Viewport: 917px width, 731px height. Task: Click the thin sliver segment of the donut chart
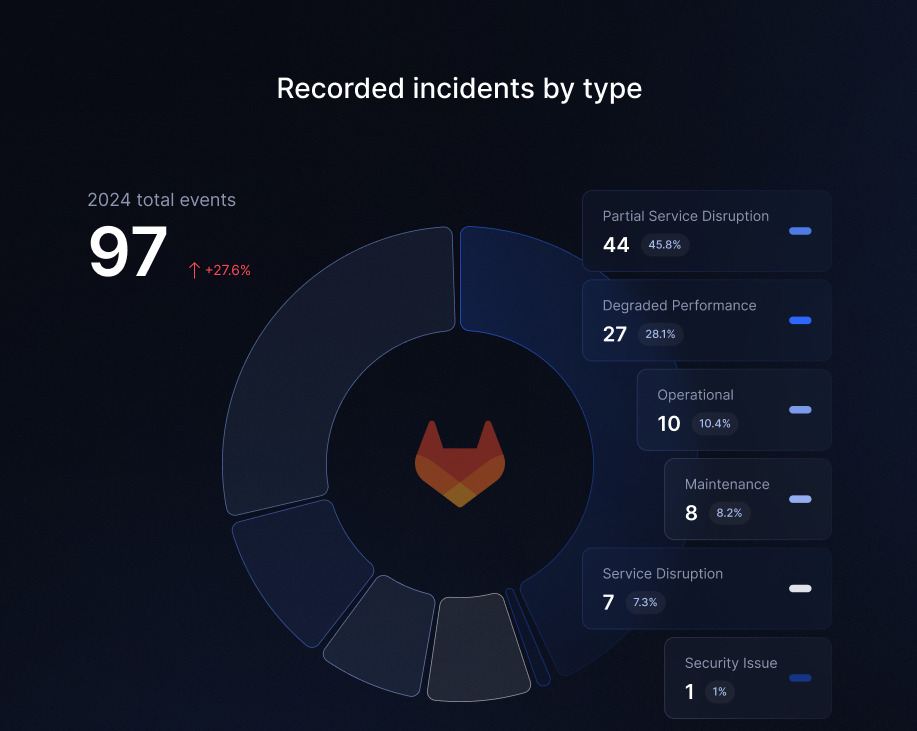pos(528,637)
